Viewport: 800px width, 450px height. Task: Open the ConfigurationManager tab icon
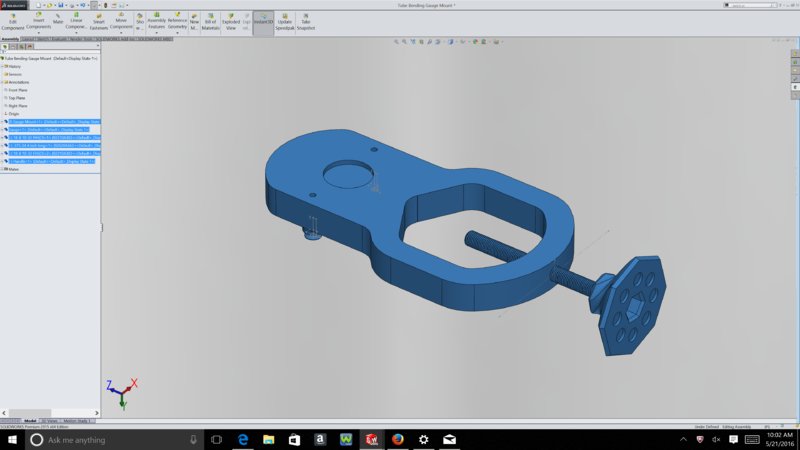coord(21,46)
